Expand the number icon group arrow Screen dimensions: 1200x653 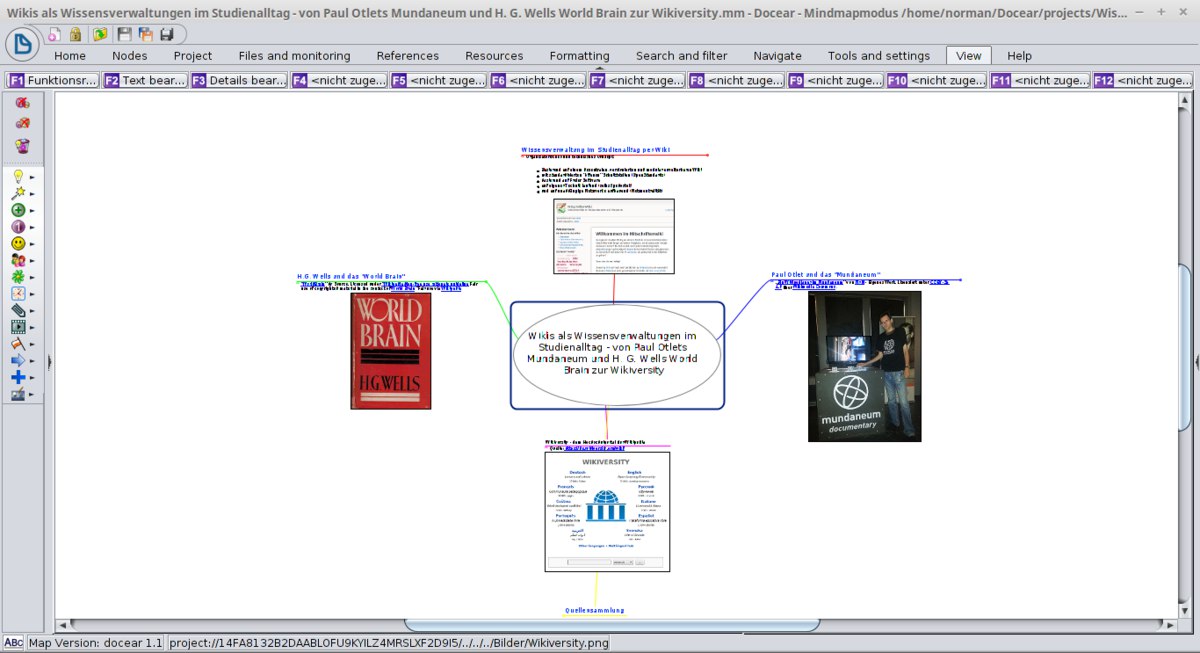pos(32,228)
